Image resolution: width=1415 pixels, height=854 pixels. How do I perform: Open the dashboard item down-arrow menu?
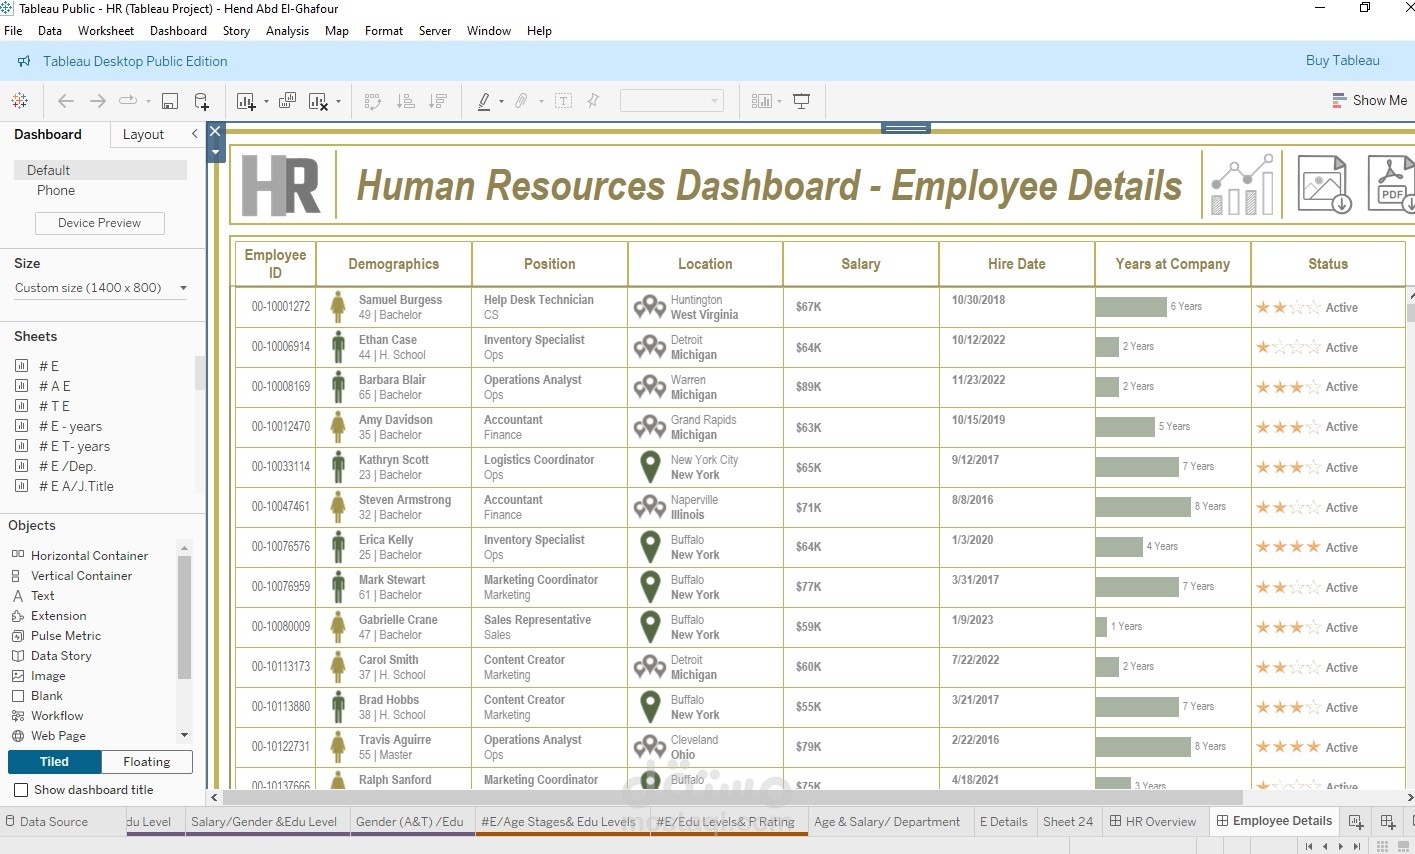[215, 152]
